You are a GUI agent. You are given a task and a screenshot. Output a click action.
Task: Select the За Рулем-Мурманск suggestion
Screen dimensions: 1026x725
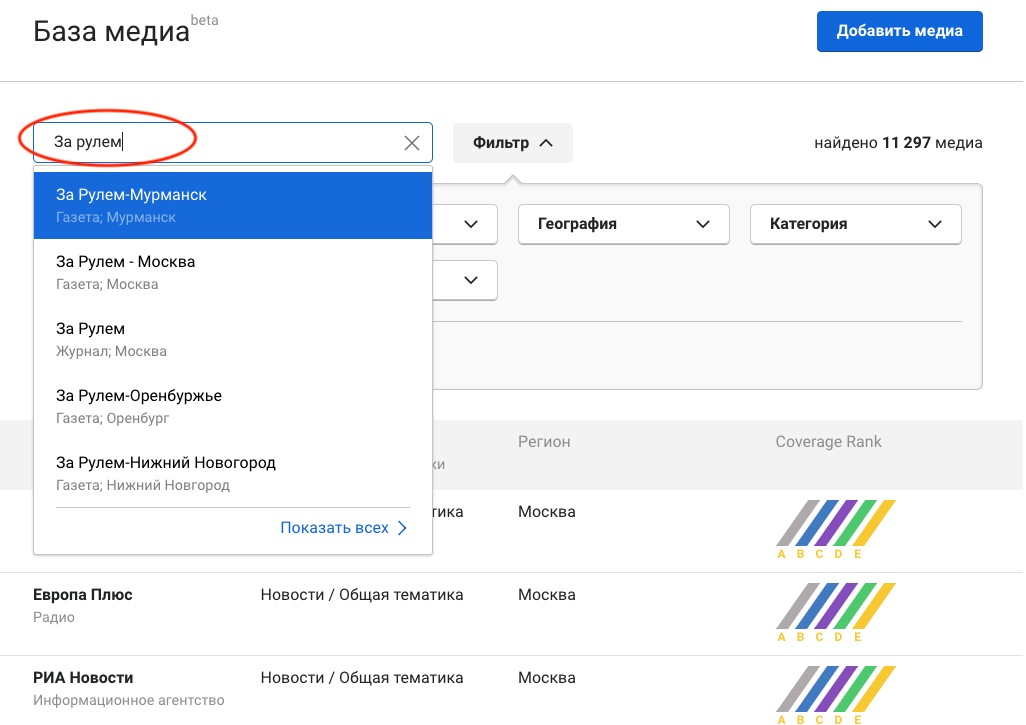[233, 205]
